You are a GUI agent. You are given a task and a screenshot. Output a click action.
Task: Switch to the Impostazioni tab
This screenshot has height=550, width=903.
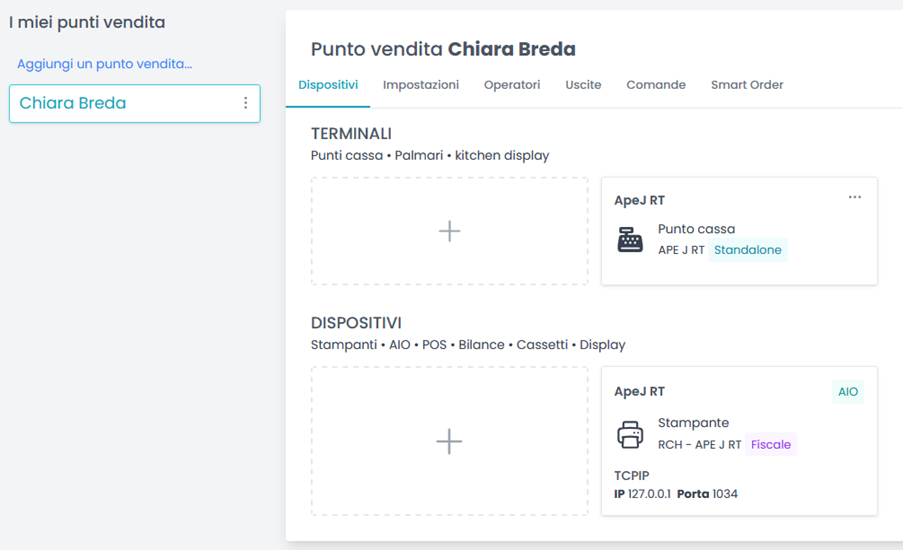[421, 85]
